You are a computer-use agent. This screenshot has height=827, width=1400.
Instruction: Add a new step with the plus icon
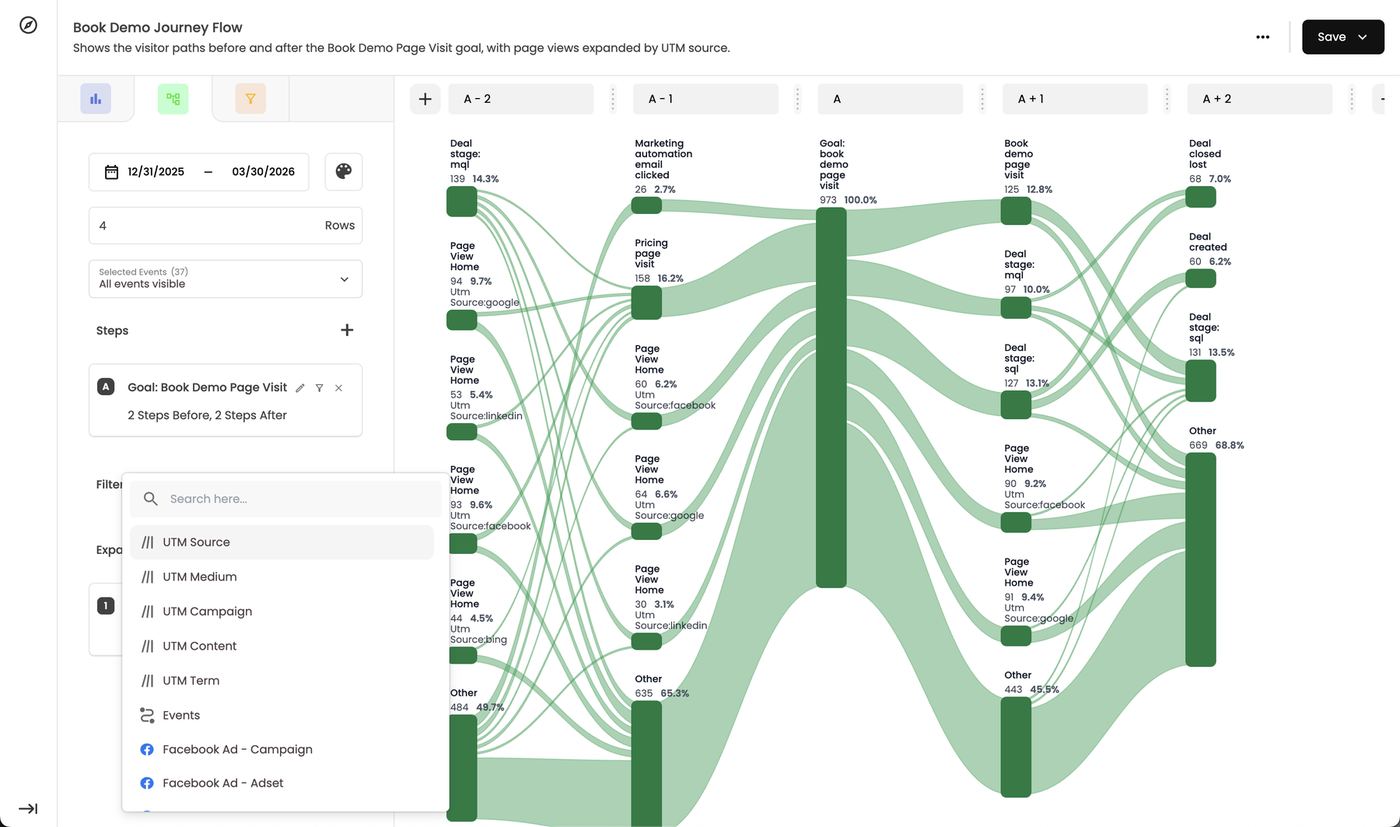pyautogui.click(x=347, y=330)
